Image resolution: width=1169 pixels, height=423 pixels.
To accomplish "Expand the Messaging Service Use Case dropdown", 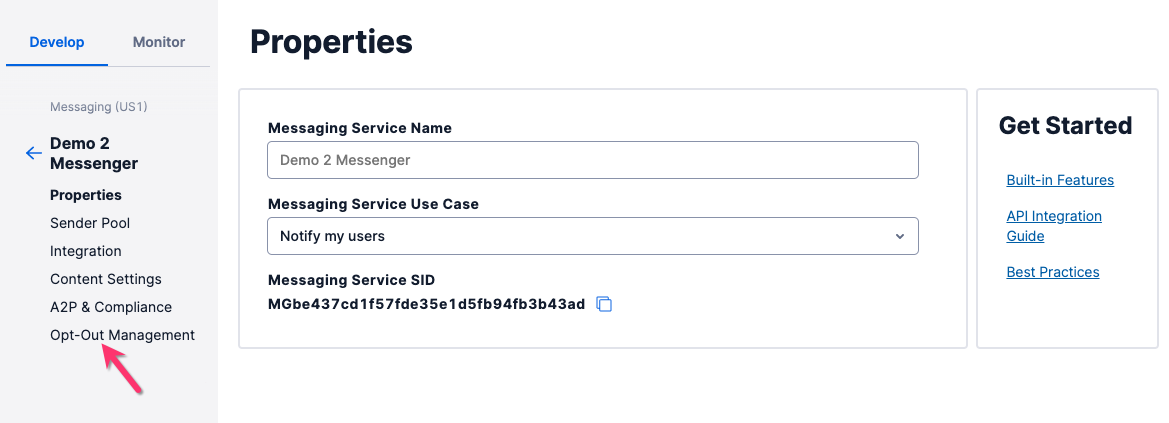I will pyautogui.click(x=592, y=236).
